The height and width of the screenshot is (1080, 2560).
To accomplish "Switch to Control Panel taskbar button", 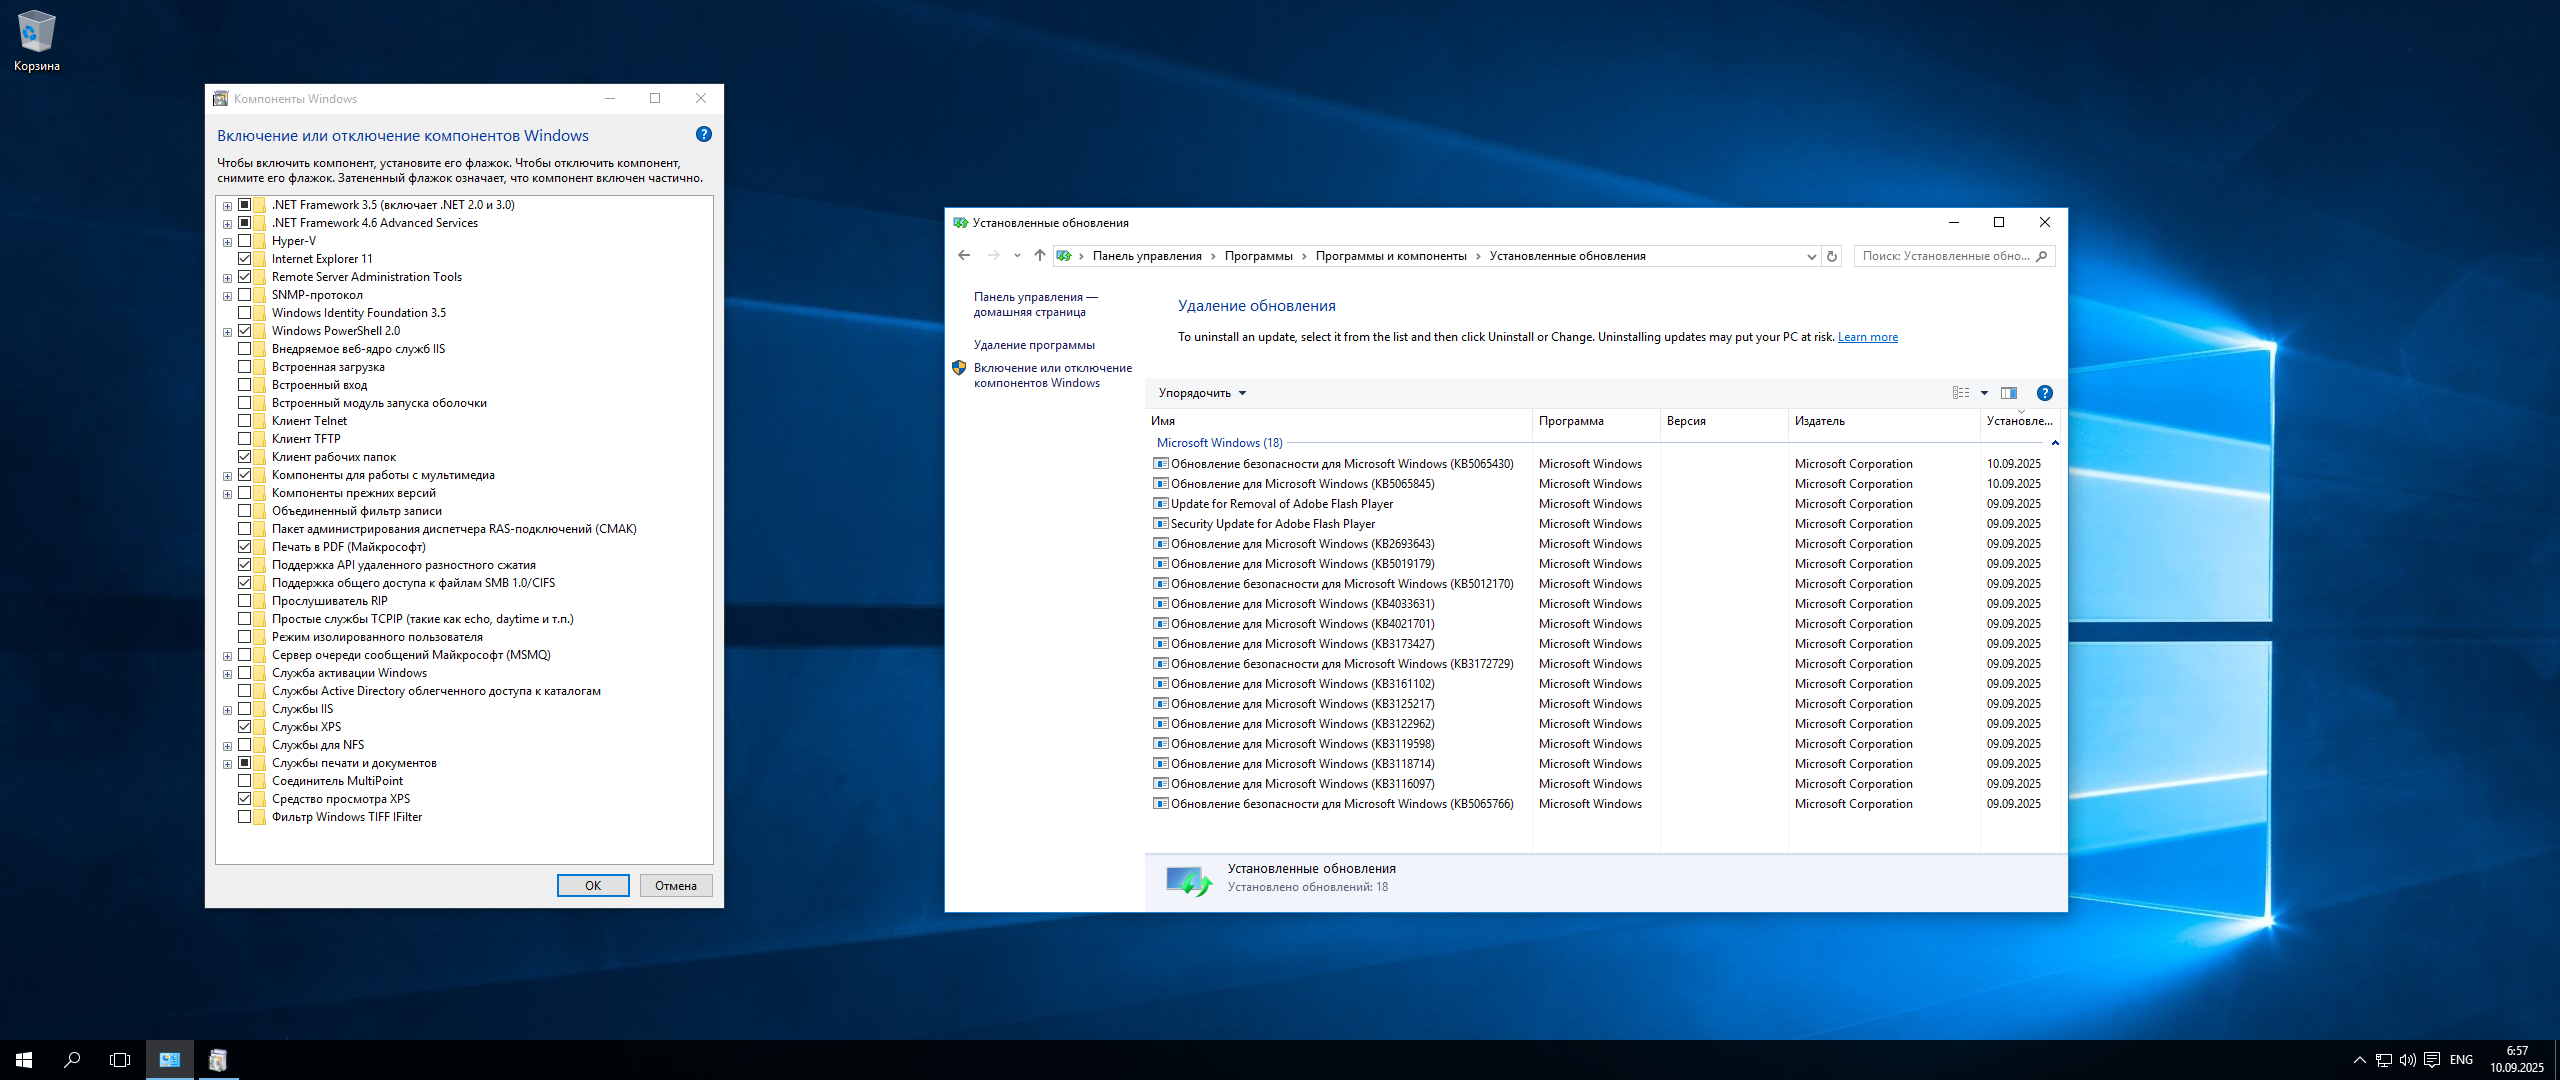I will click(x=170, y=1060).
